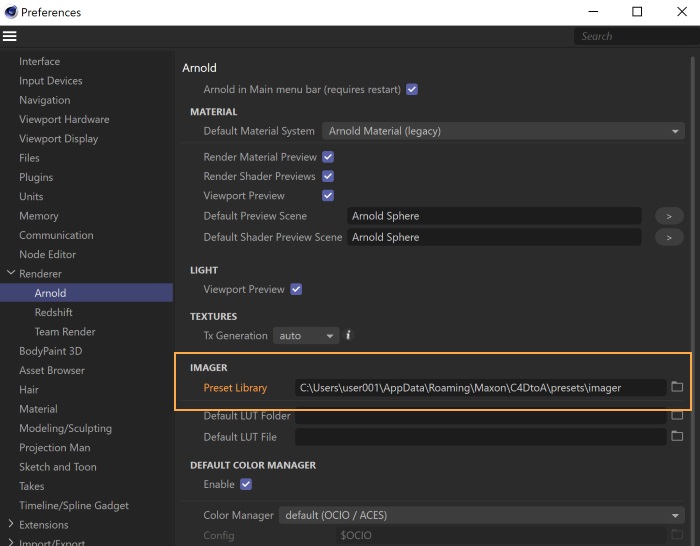Screen dimensions: 700x546
Task: Select Node Editor category
Action: pyautogui.click(x=47, y=254)
